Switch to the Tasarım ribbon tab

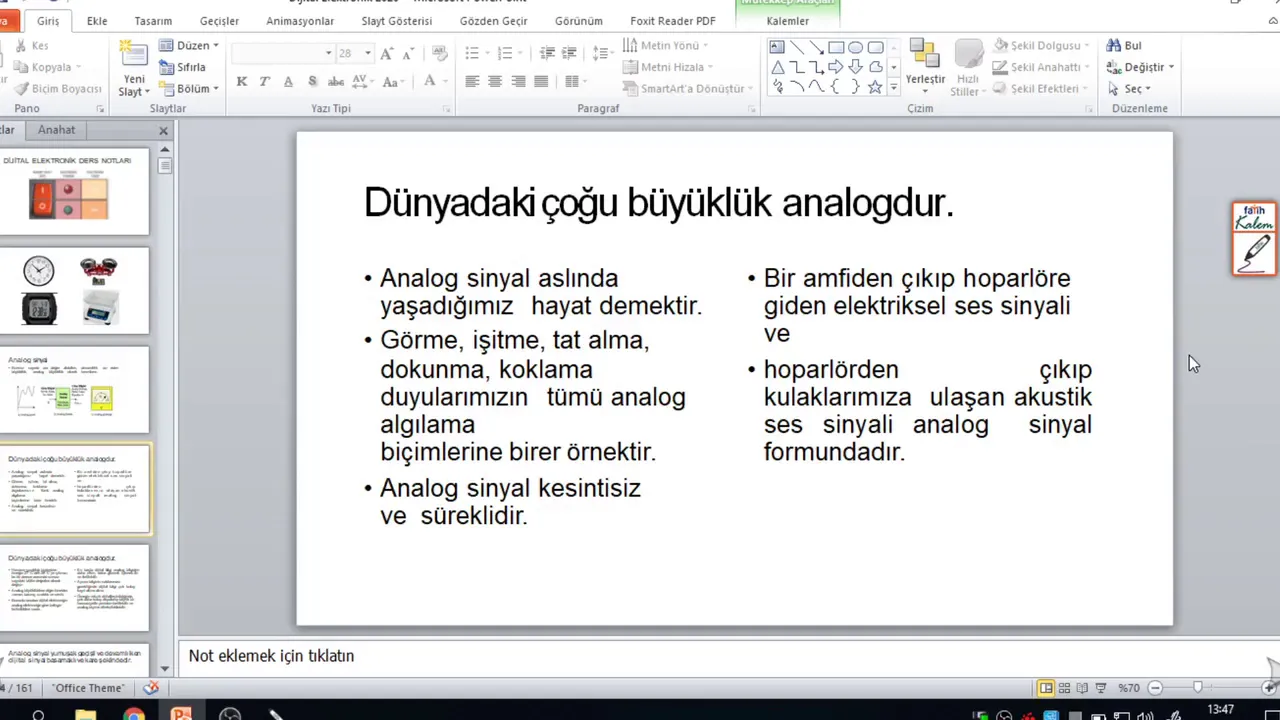click(153, 21)
